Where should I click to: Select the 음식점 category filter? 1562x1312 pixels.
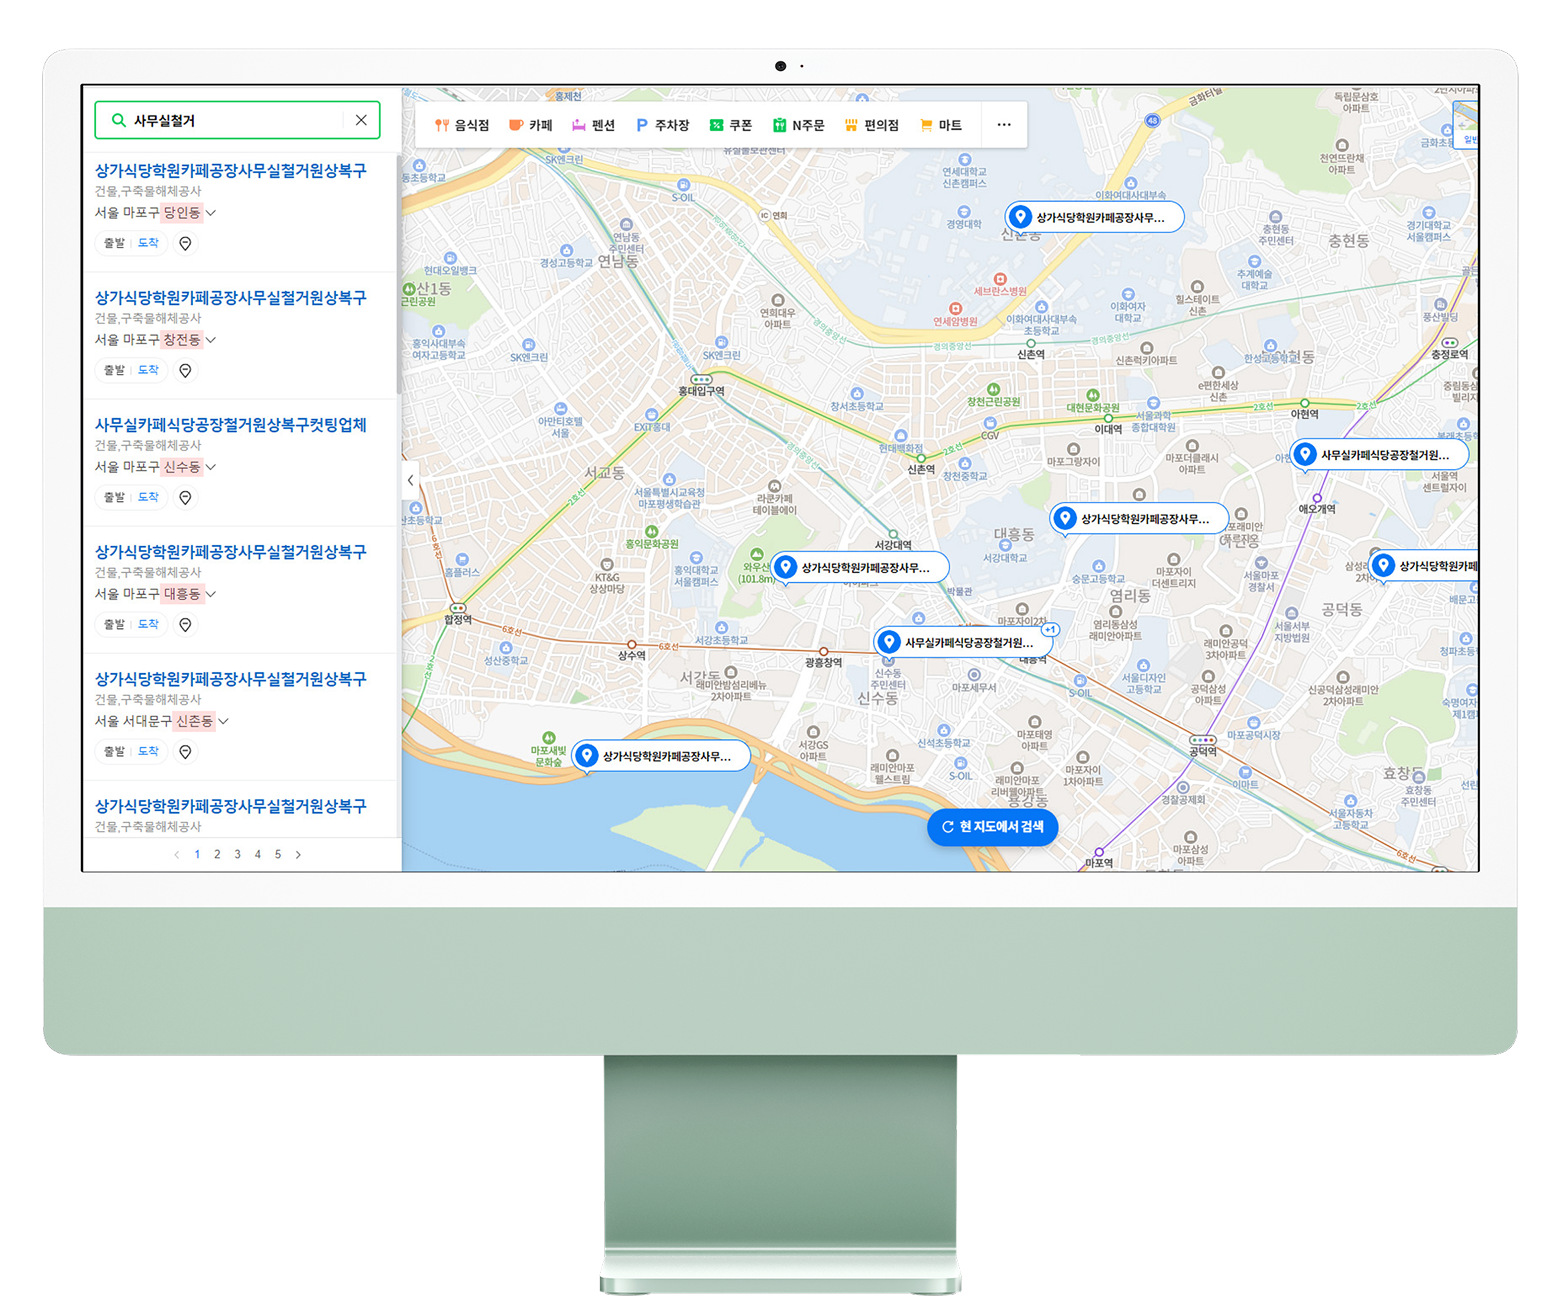[462, 125]
